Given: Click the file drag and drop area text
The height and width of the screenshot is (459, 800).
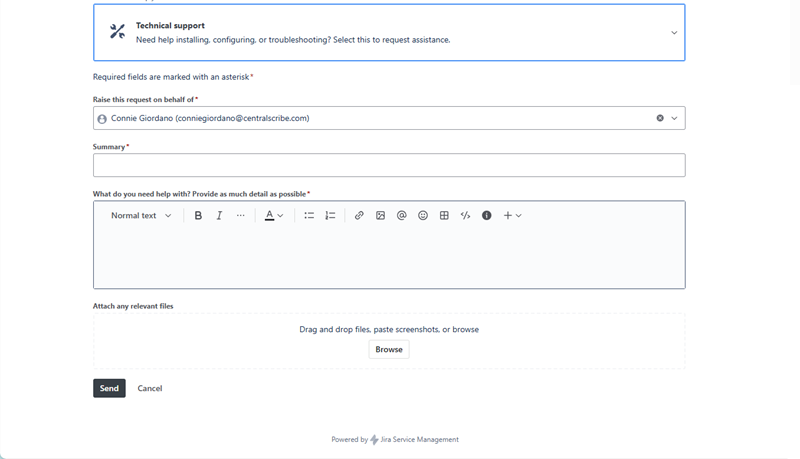Looking at the screenshot, I should pyautogui.click(x=389, y=329).
